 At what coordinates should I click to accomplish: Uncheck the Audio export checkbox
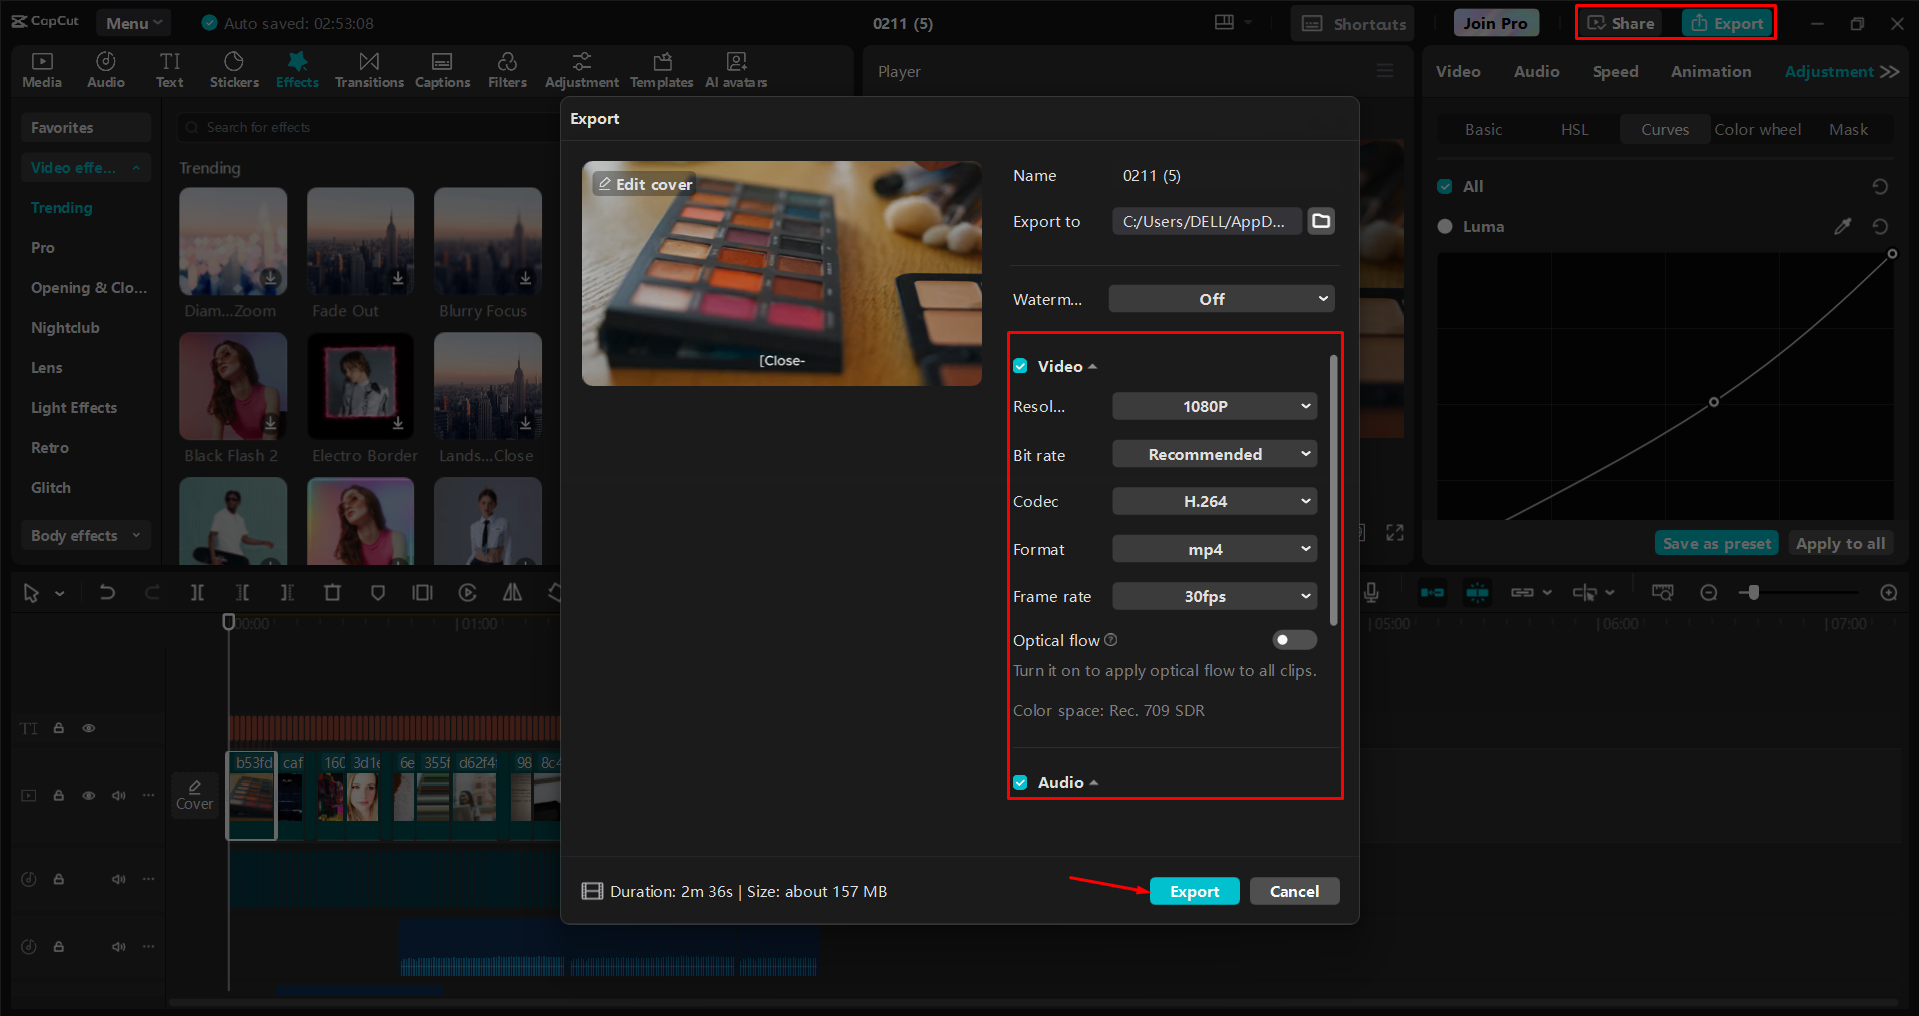coord(1020,782)
